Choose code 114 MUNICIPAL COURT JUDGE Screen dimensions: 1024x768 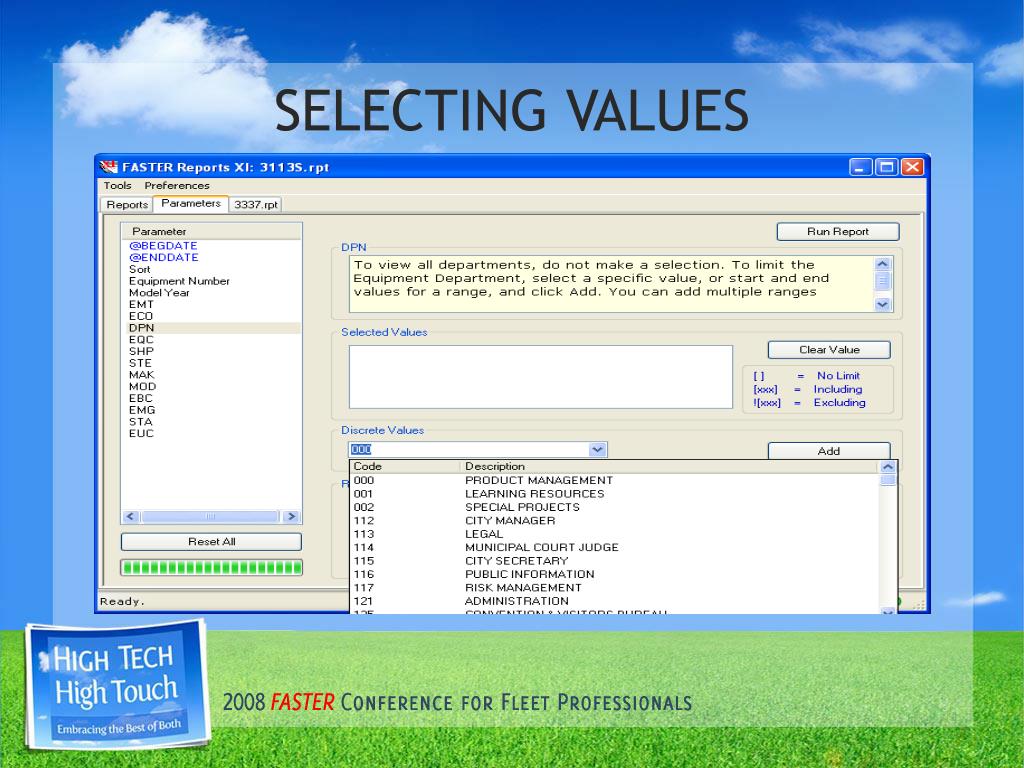pyautogui.click(x=615, y=547)
